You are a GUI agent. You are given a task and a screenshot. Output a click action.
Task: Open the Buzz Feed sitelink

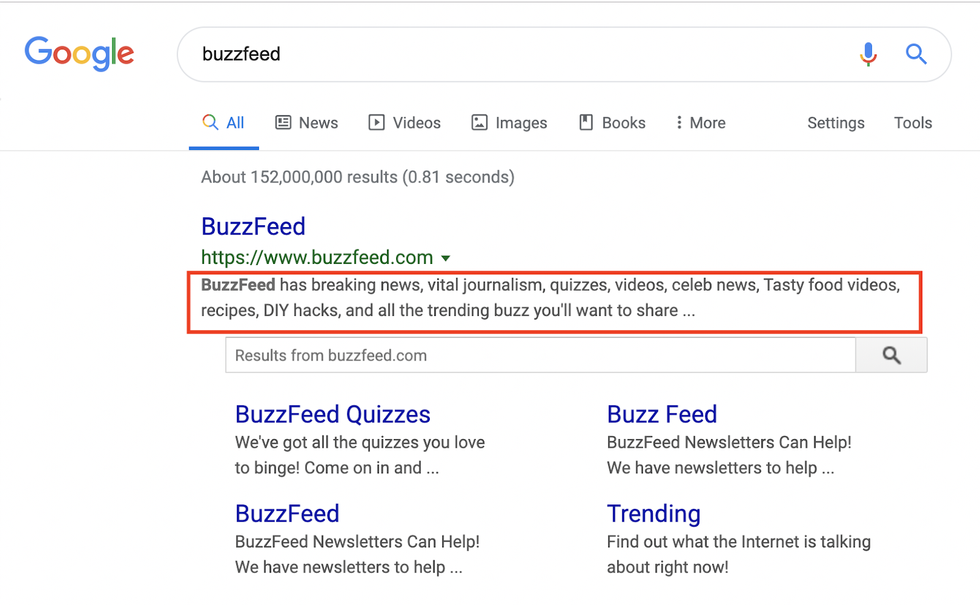pyautogui.click(x=661, y=415)
